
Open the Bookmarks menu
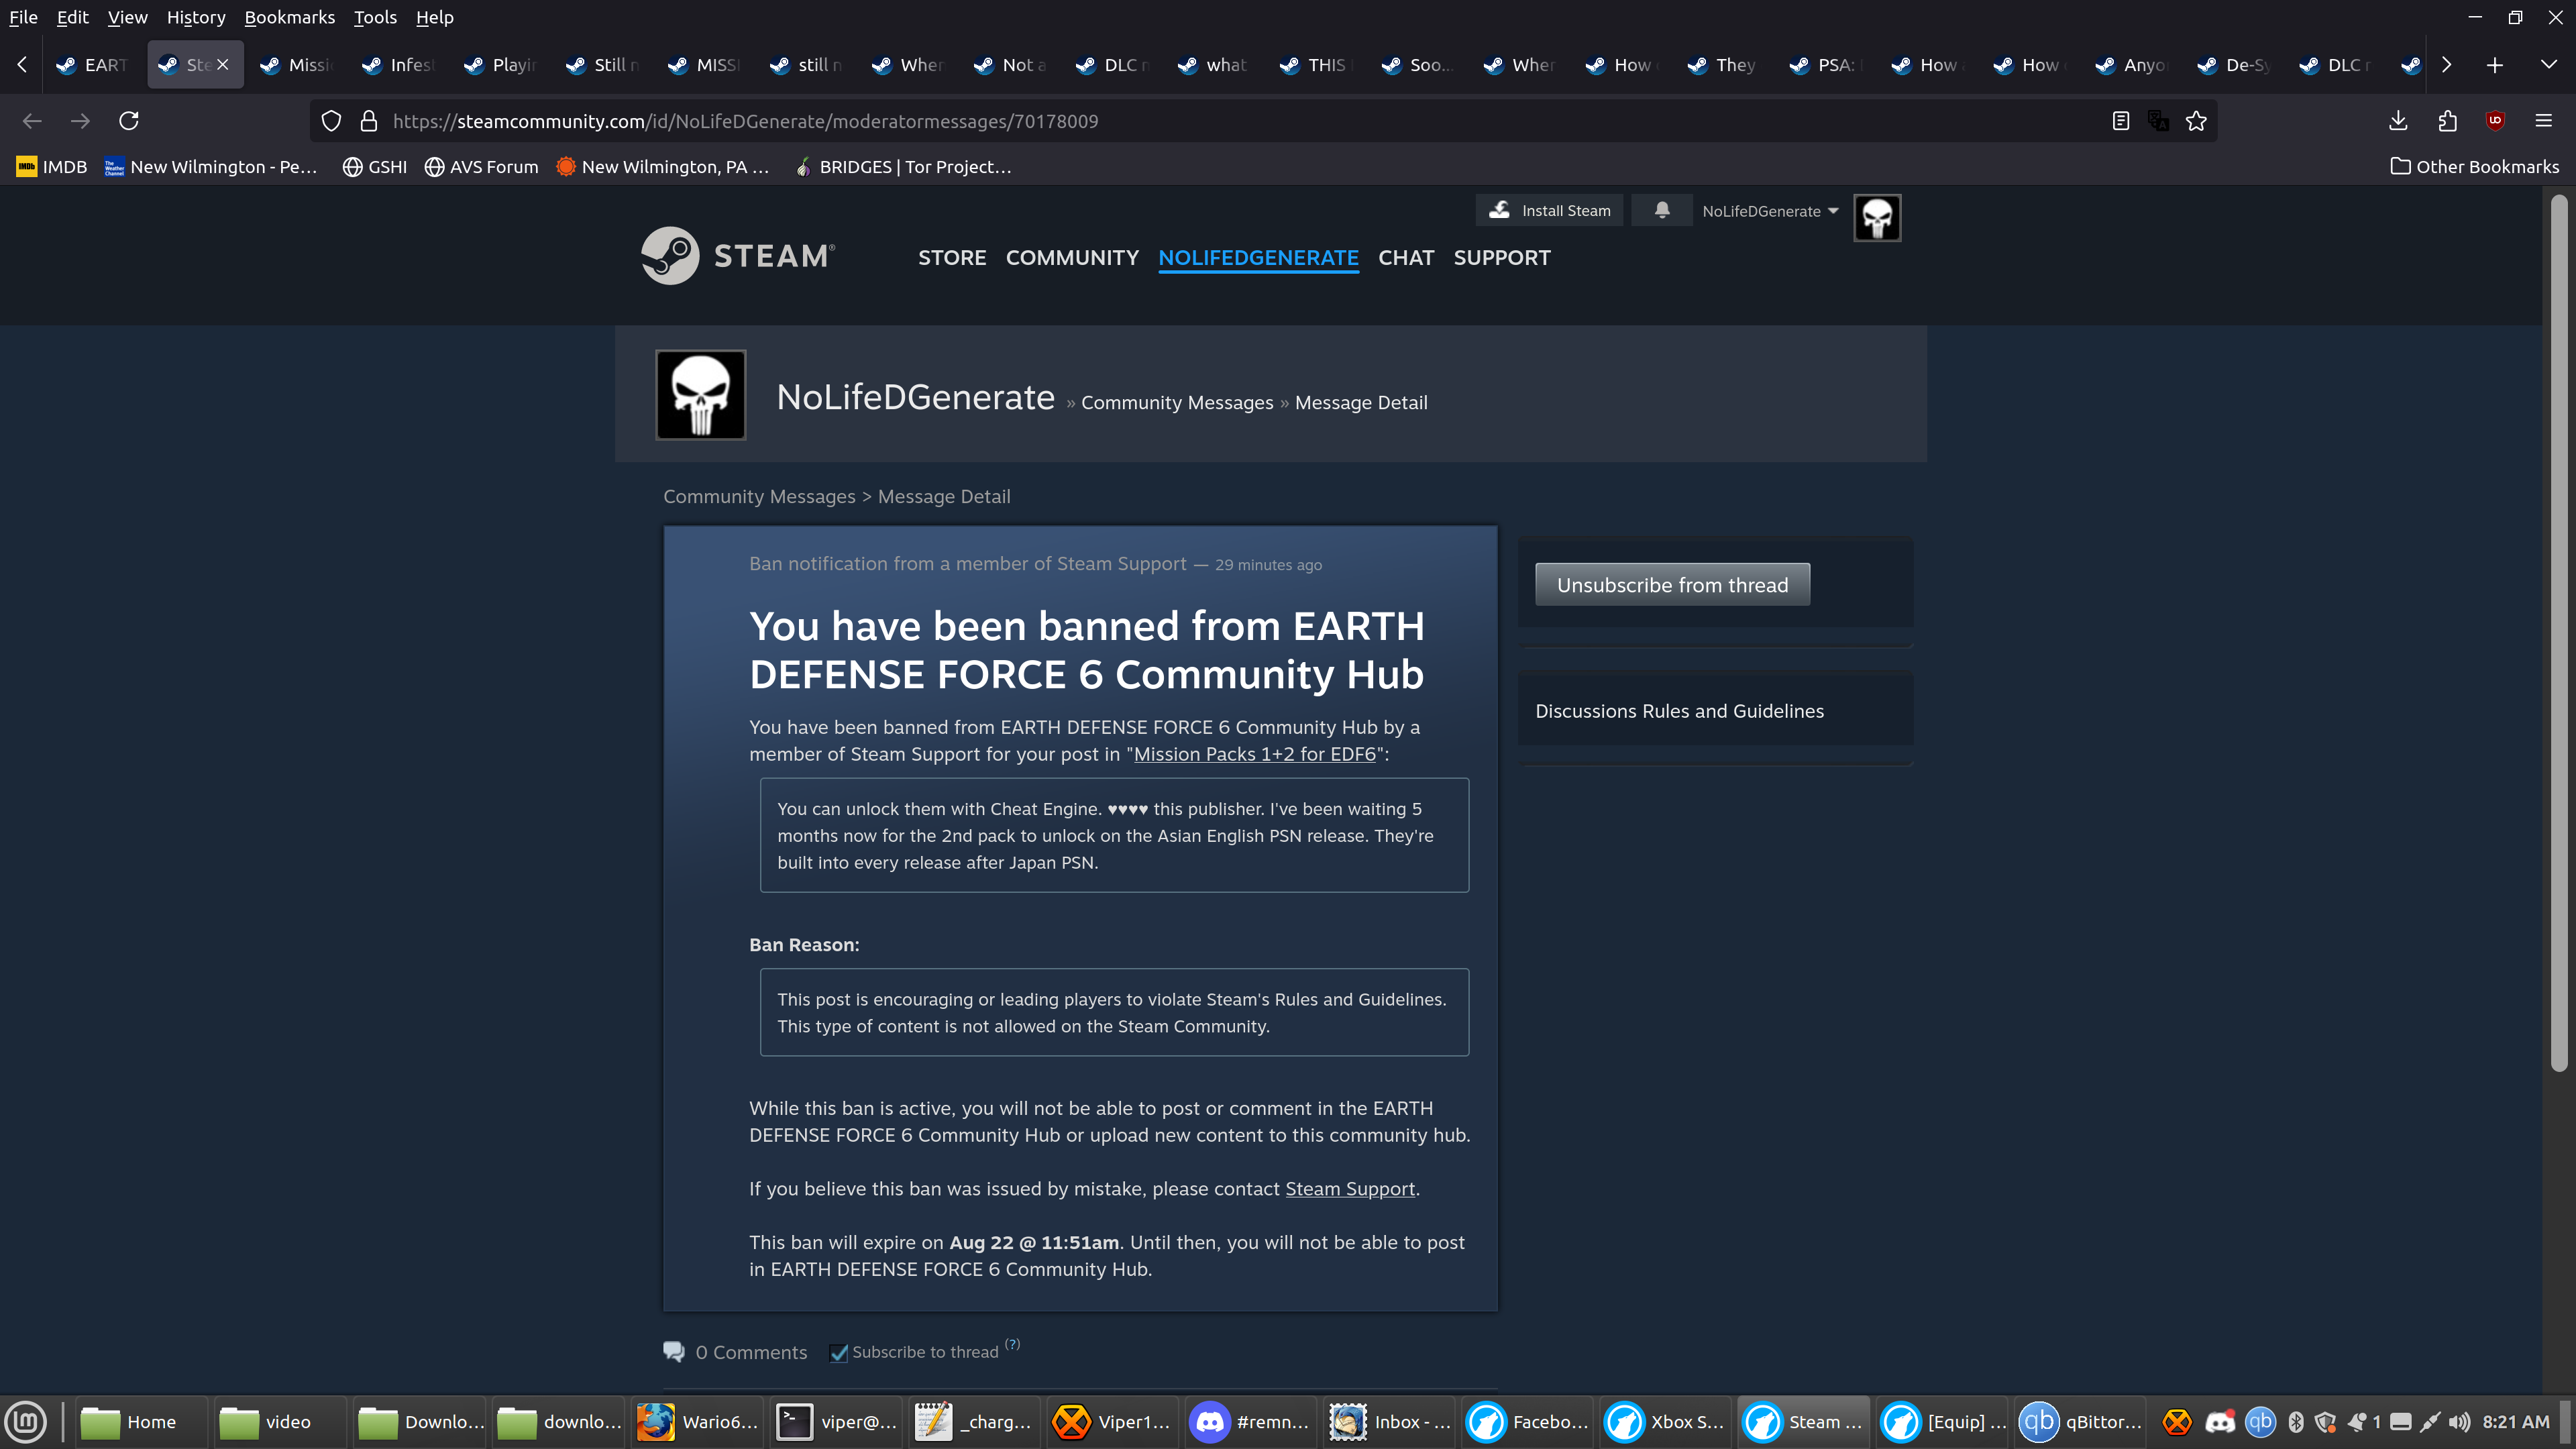click(x=289, y=17)
